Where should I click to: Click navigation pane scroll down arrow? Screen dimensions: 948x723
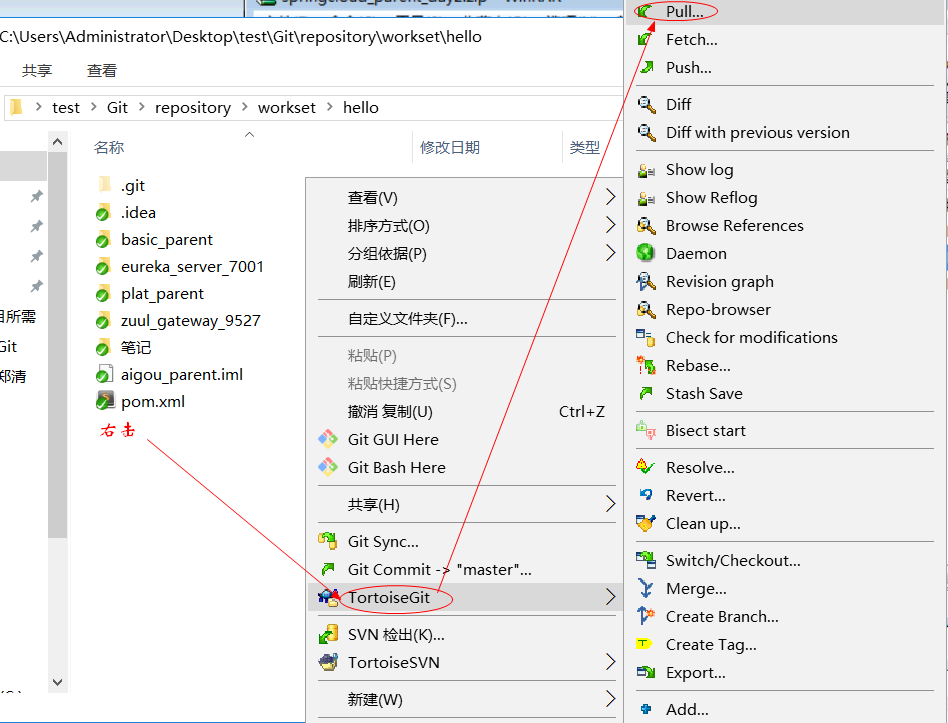click(x=57, y=682)
